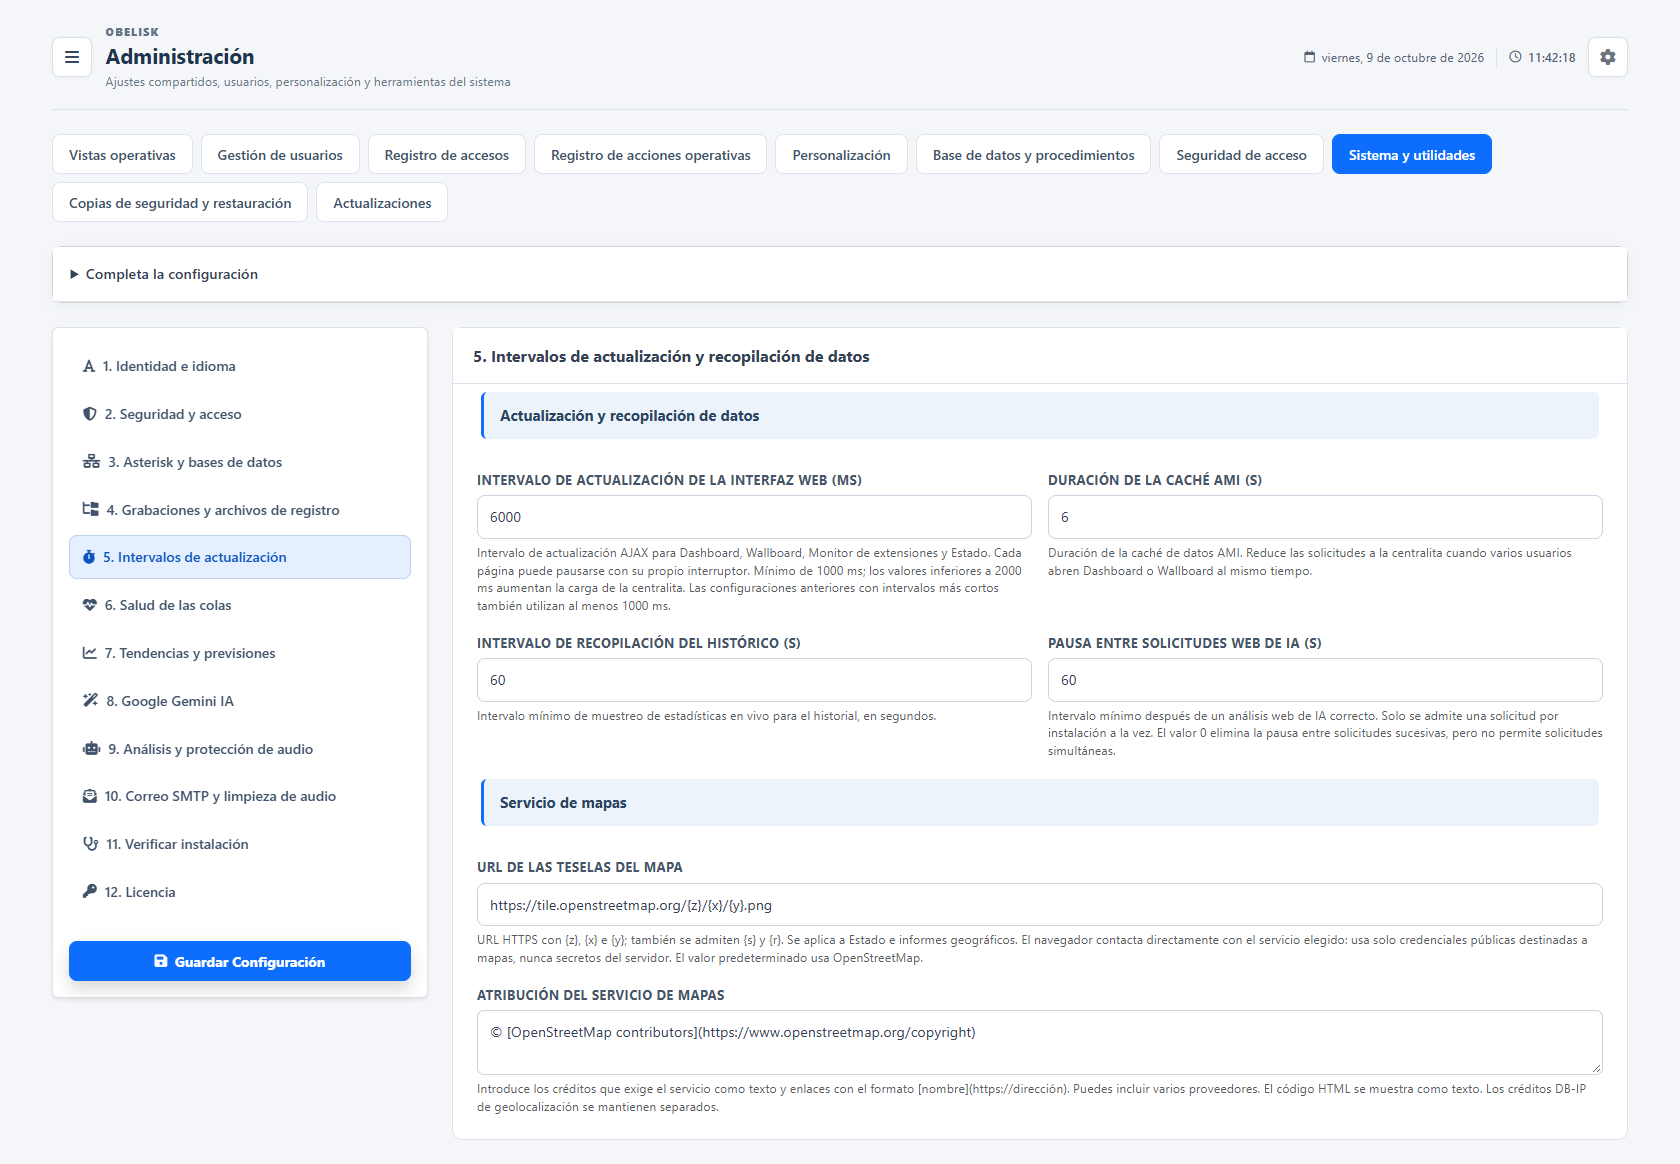Go to the Actualizaciones tab
The image size is (1680, 1164).
coord(382,203)
